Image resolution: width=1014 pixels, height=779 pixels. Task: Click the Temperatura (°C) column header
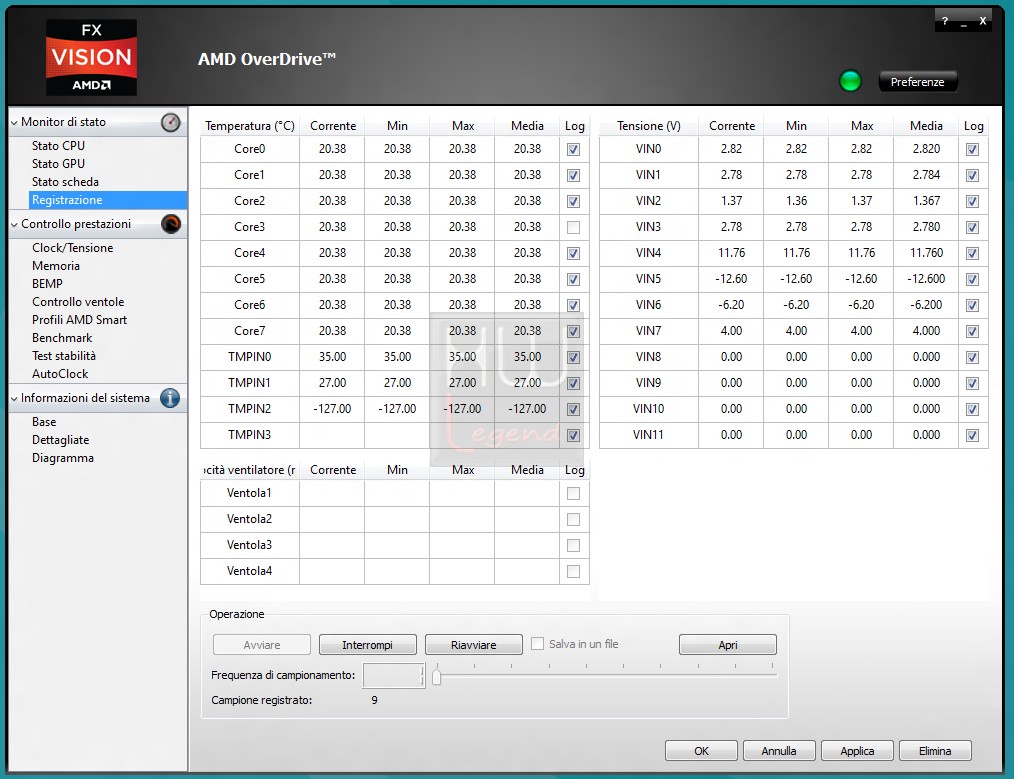250,126
